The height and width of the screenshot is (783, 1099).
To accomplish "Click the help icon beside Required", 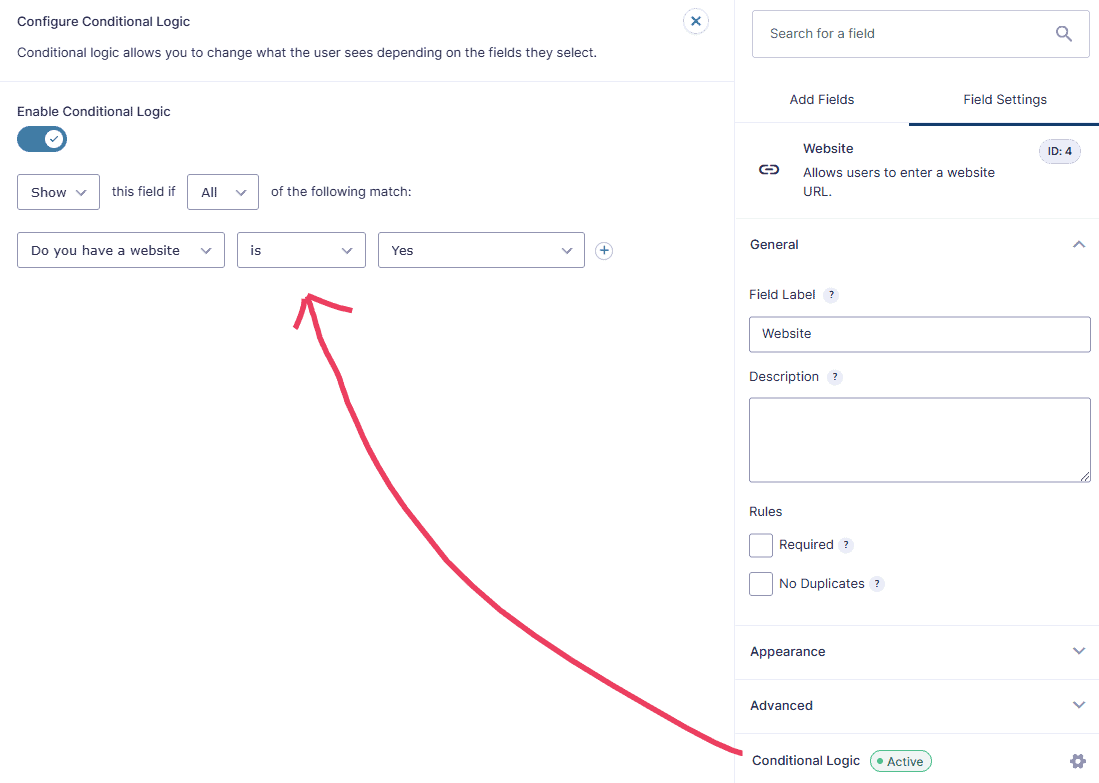I will coord(846,544).
